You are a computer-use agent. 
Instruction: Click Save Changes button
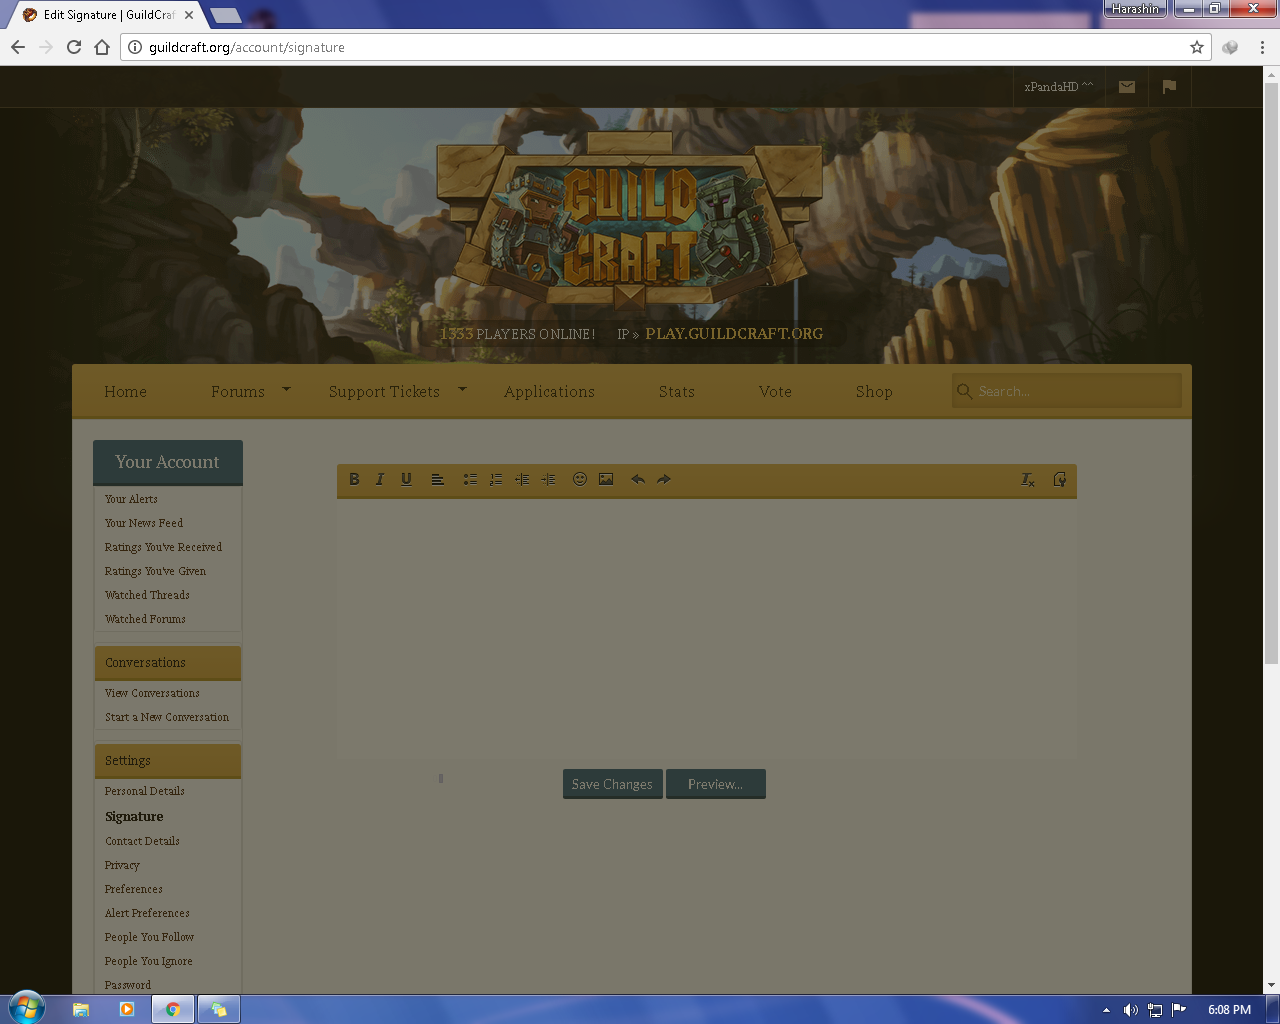pos(612,784)
